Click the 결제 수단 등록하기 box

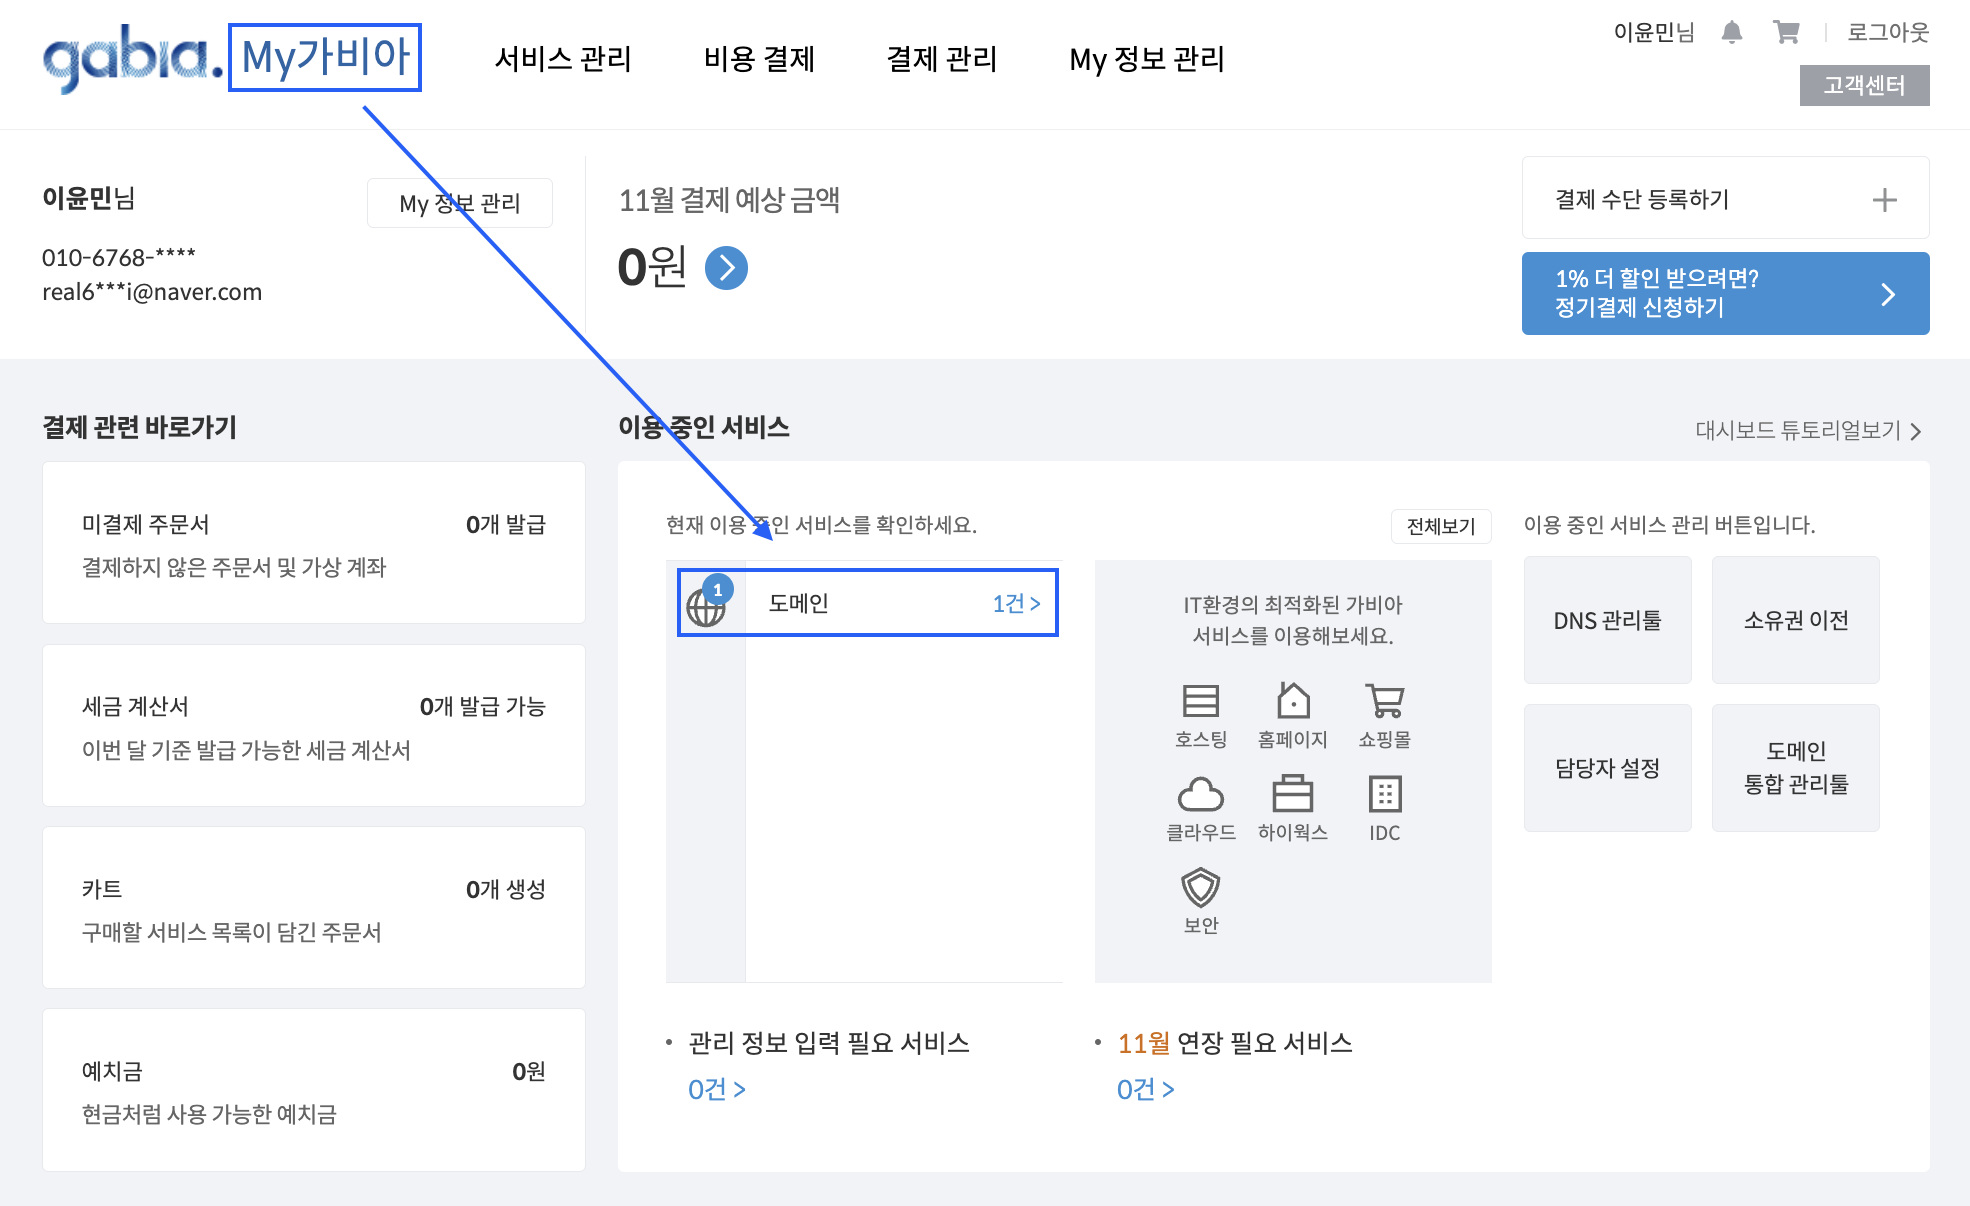point(1725,198)
